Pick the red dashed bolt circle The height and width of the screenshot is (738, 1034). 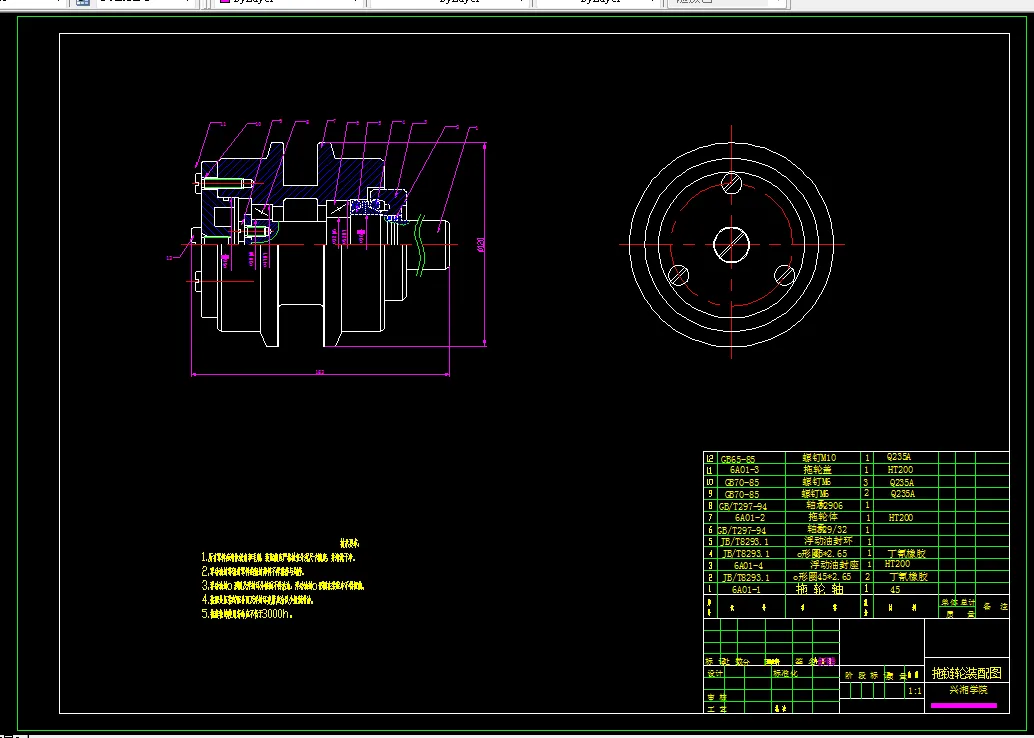click(x=731, y=245)
